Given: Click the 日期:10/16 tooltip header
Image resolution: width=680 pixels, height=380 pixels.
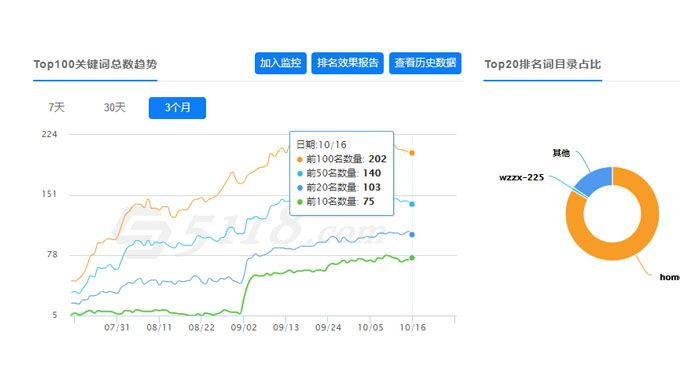Looking at the screenshot, I should click(321, 144).
